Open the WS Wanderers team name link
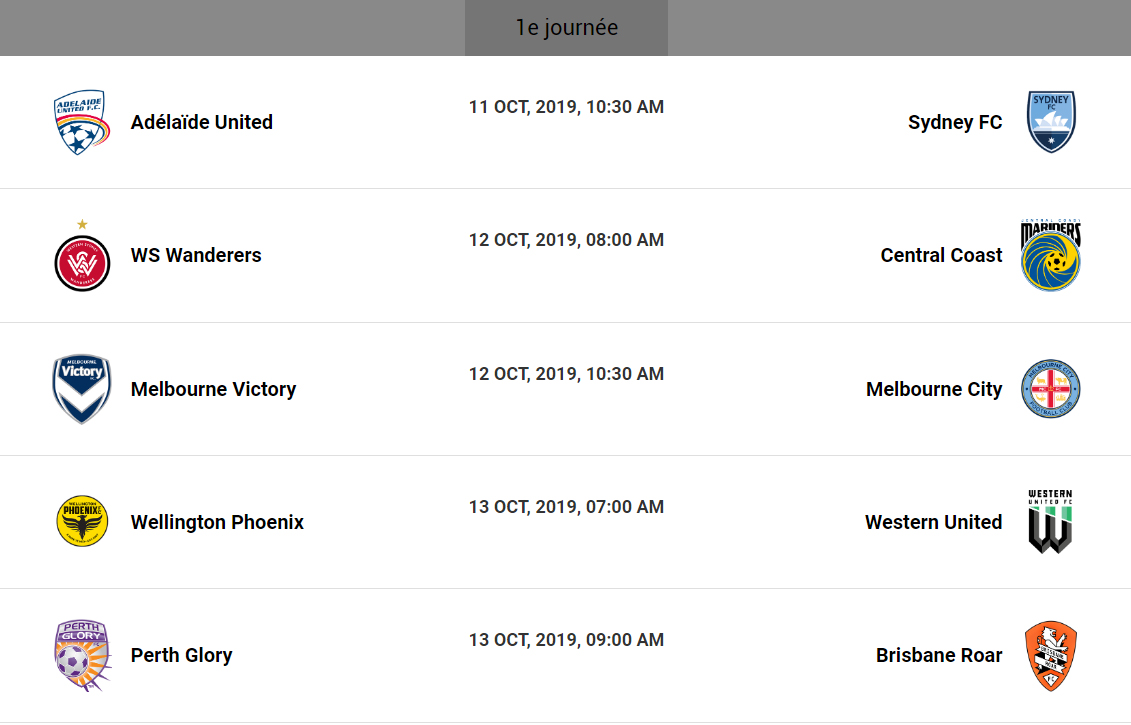This screenshot has width=1131, height=725. click(196, 255)
